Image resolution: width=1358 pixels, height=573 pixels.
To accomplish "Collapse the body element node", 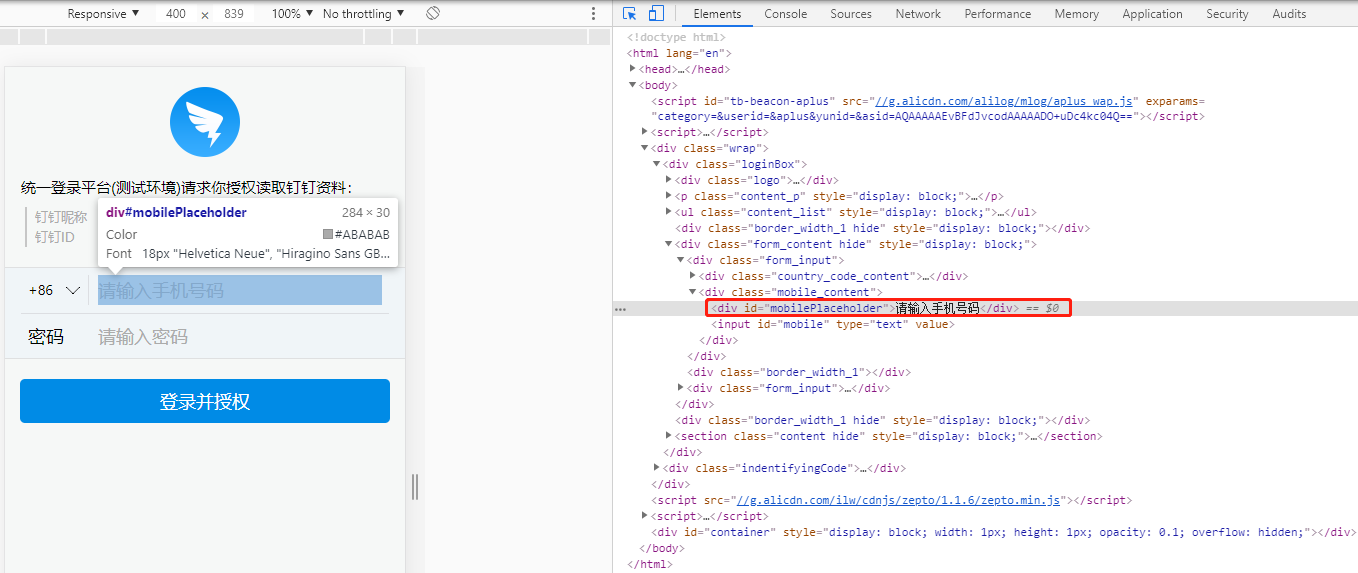I will pyautogui.click(x=633, y=85).
